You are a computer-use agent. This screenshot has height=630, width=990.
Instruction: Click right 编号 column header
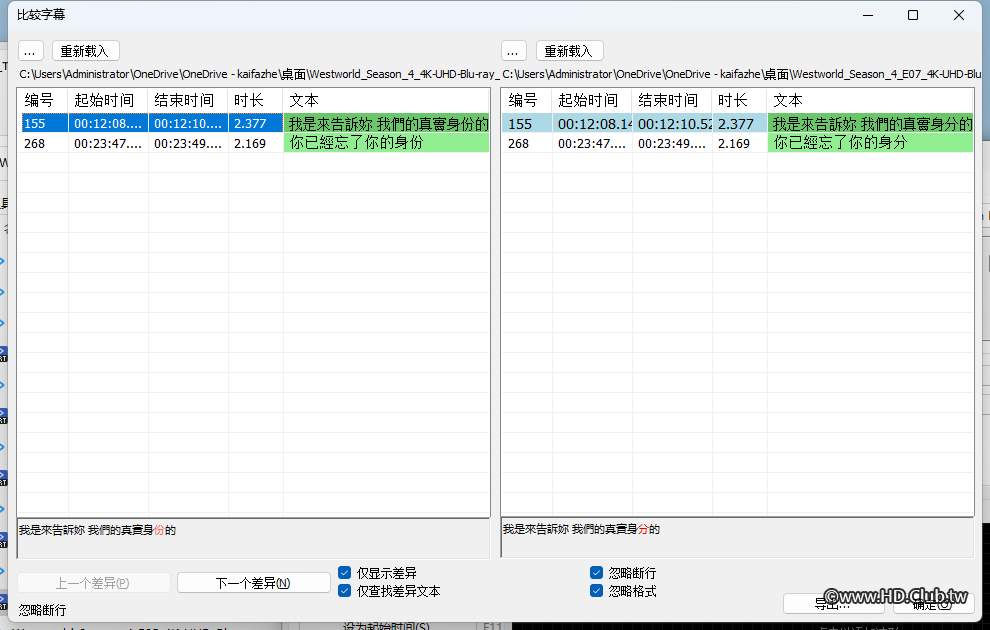point(527,100)
